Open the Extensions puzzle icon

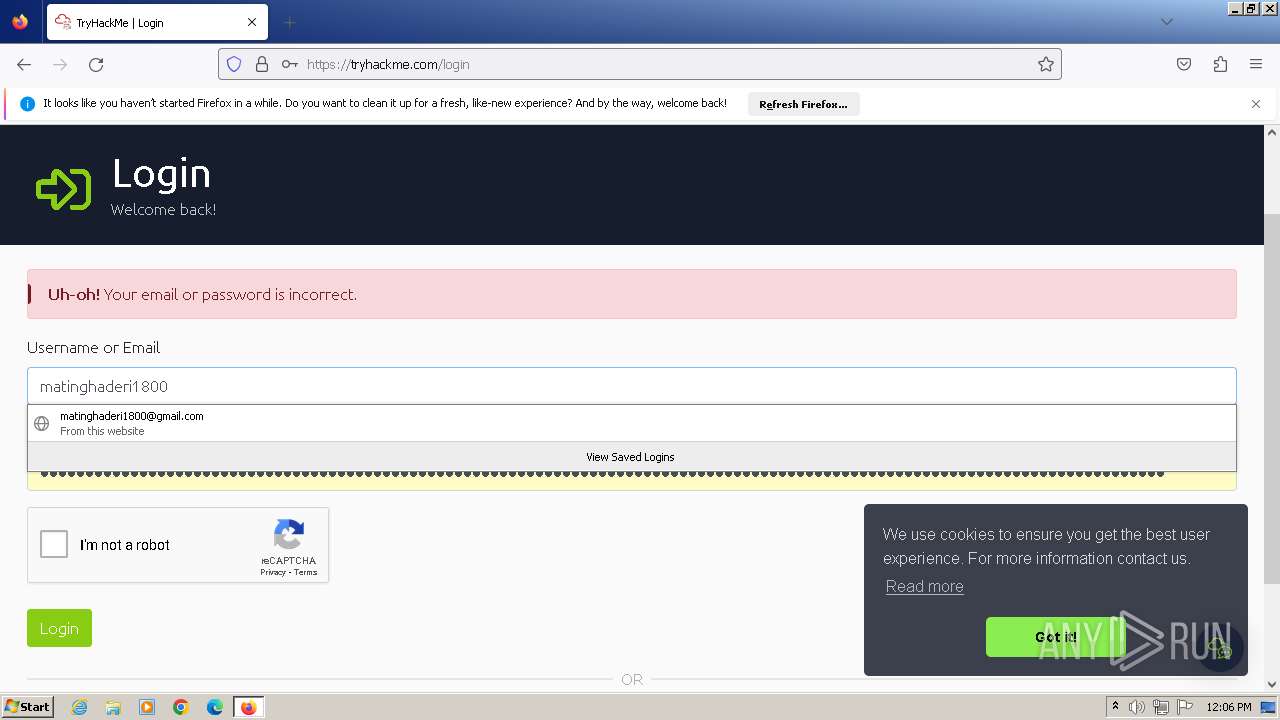(1220, 64)
